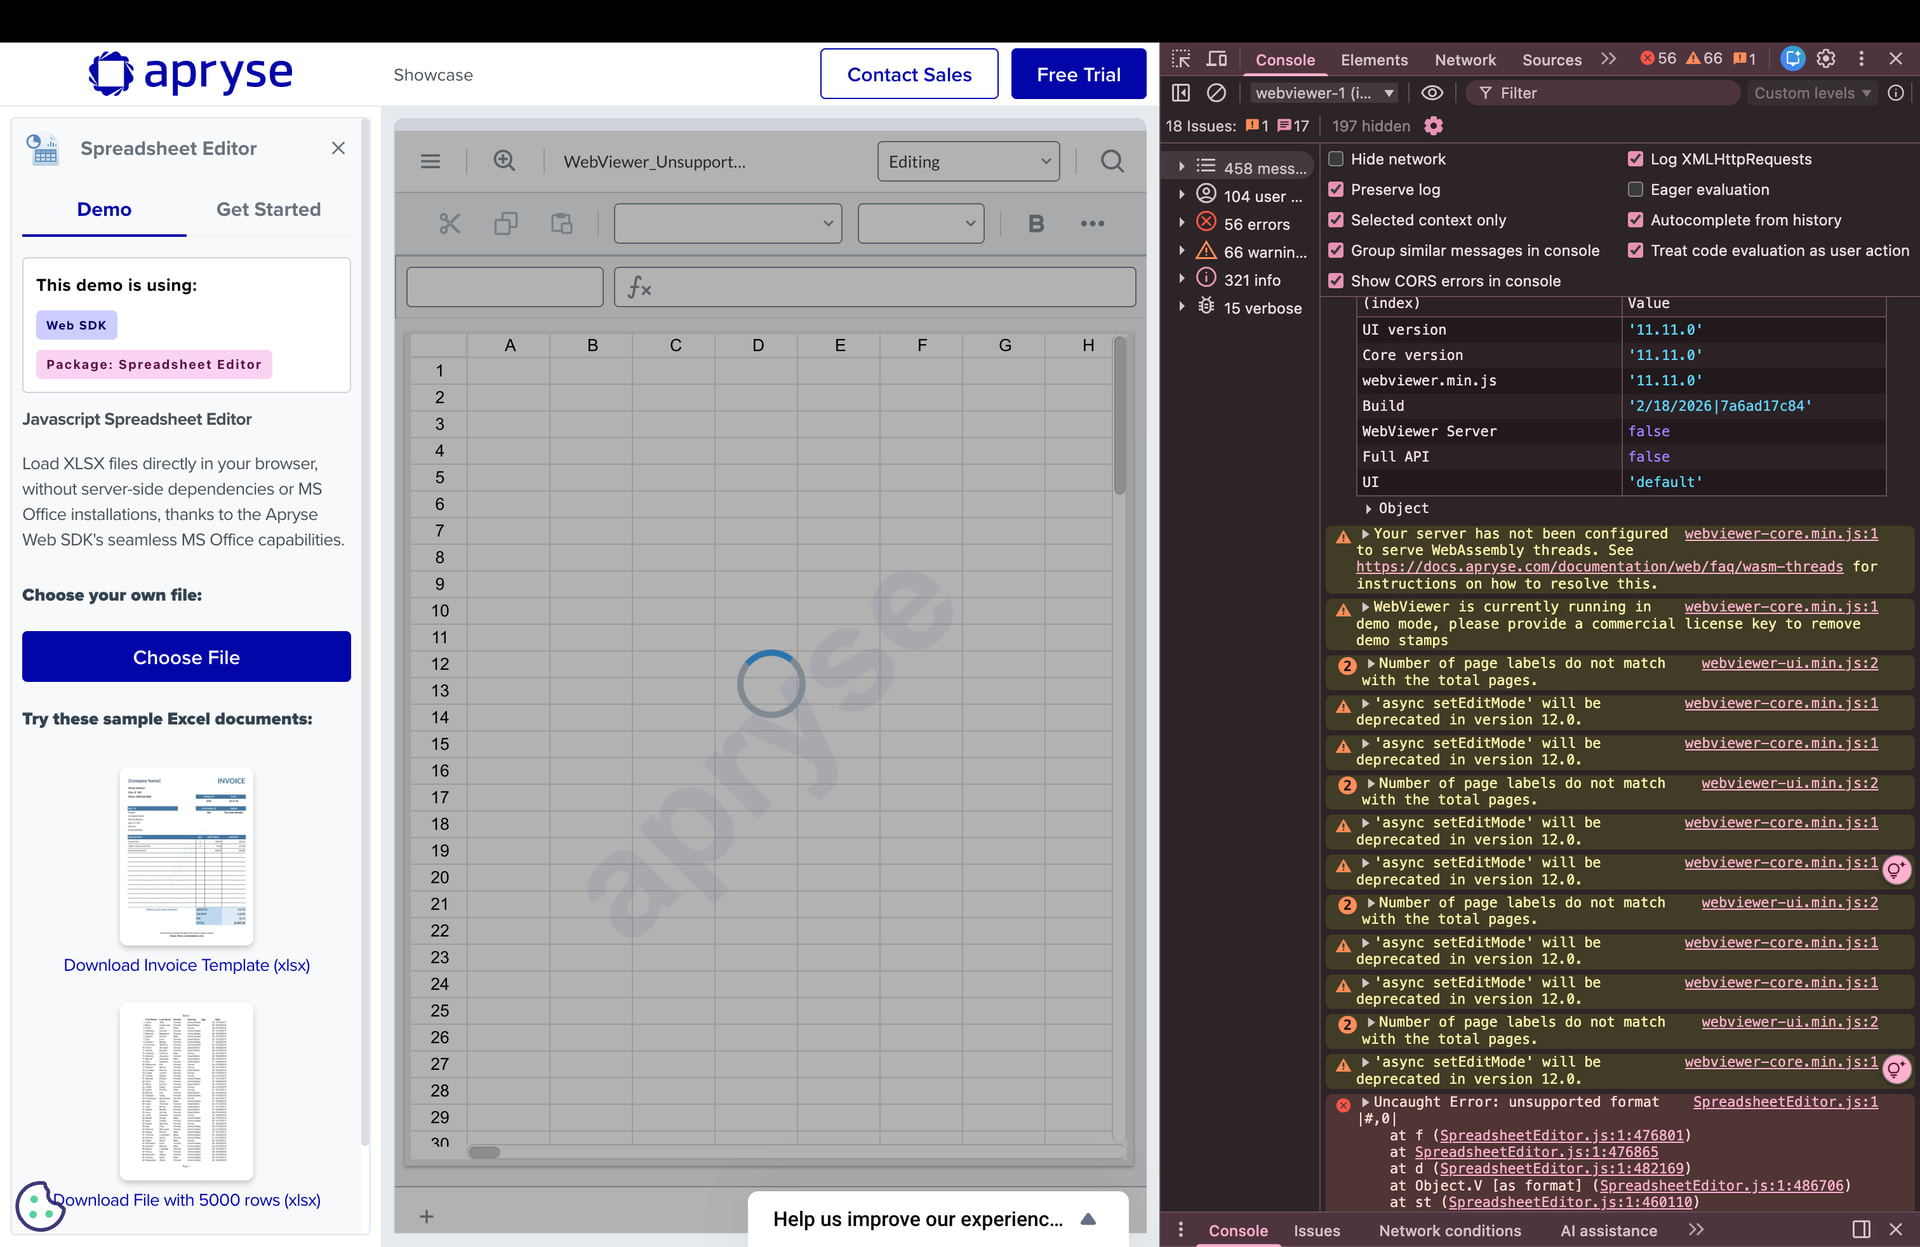Open the Editing mode dropdown
1920x1247 pixels.
coord(968,161)
